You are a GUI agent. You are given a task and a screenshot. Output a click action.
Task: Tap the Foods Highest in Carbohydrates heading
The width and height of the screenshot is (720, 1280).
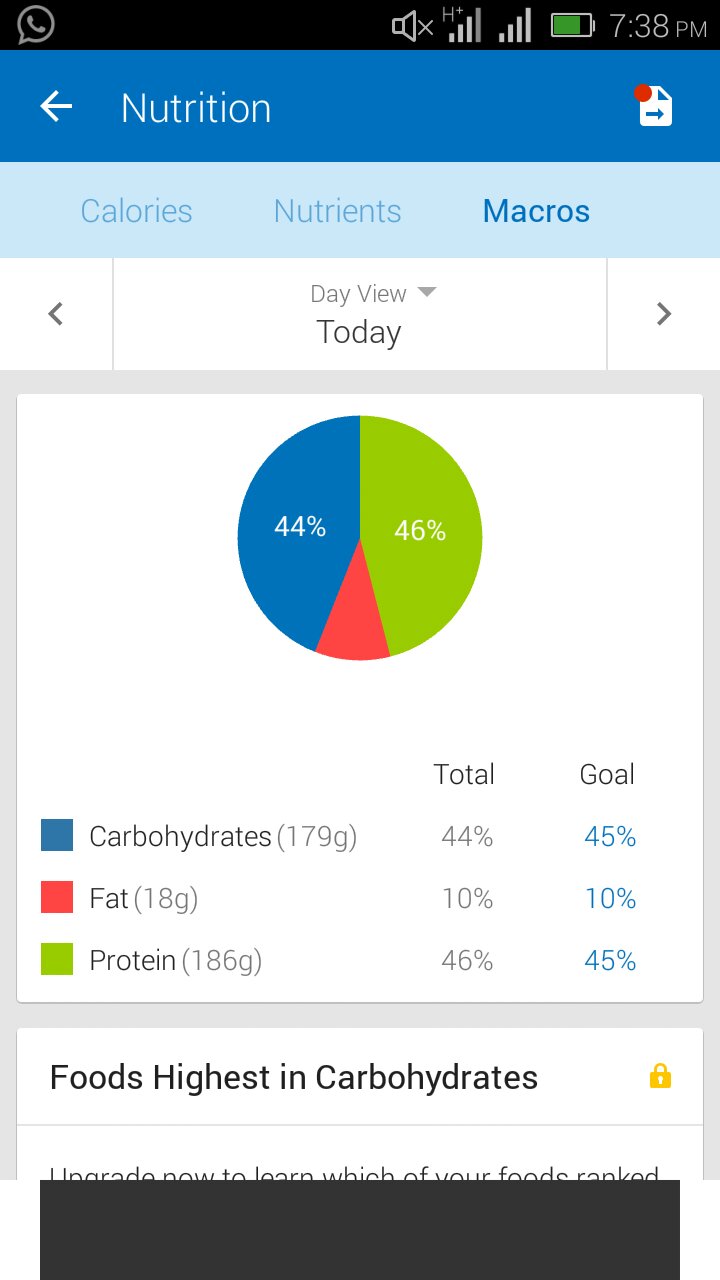[x=294, y=1077]
